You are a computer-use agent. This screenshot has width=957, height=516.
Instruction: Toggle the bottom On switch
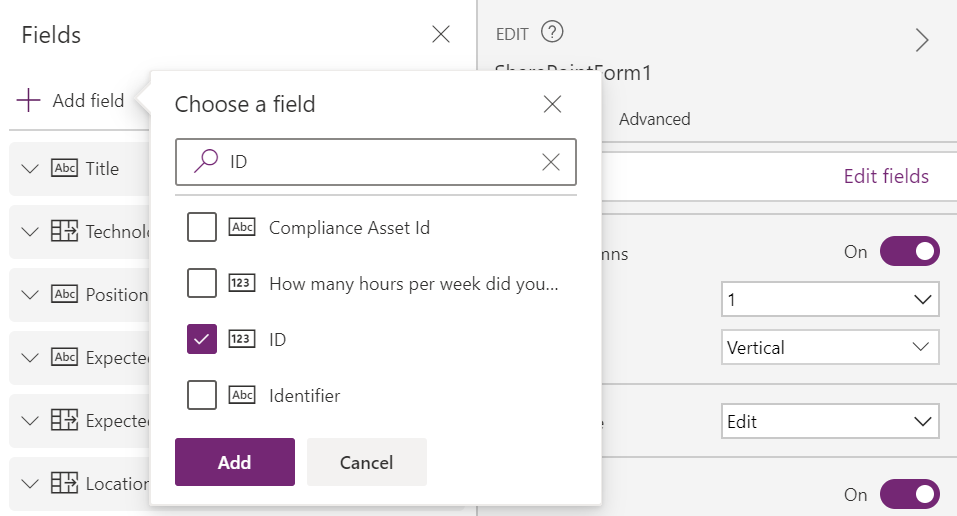click(909, 494)
